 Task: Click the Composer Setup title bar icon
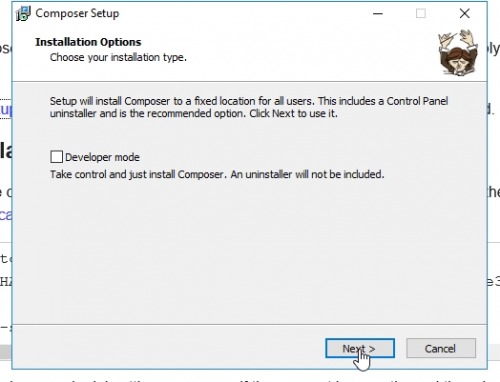pos(23,14)
